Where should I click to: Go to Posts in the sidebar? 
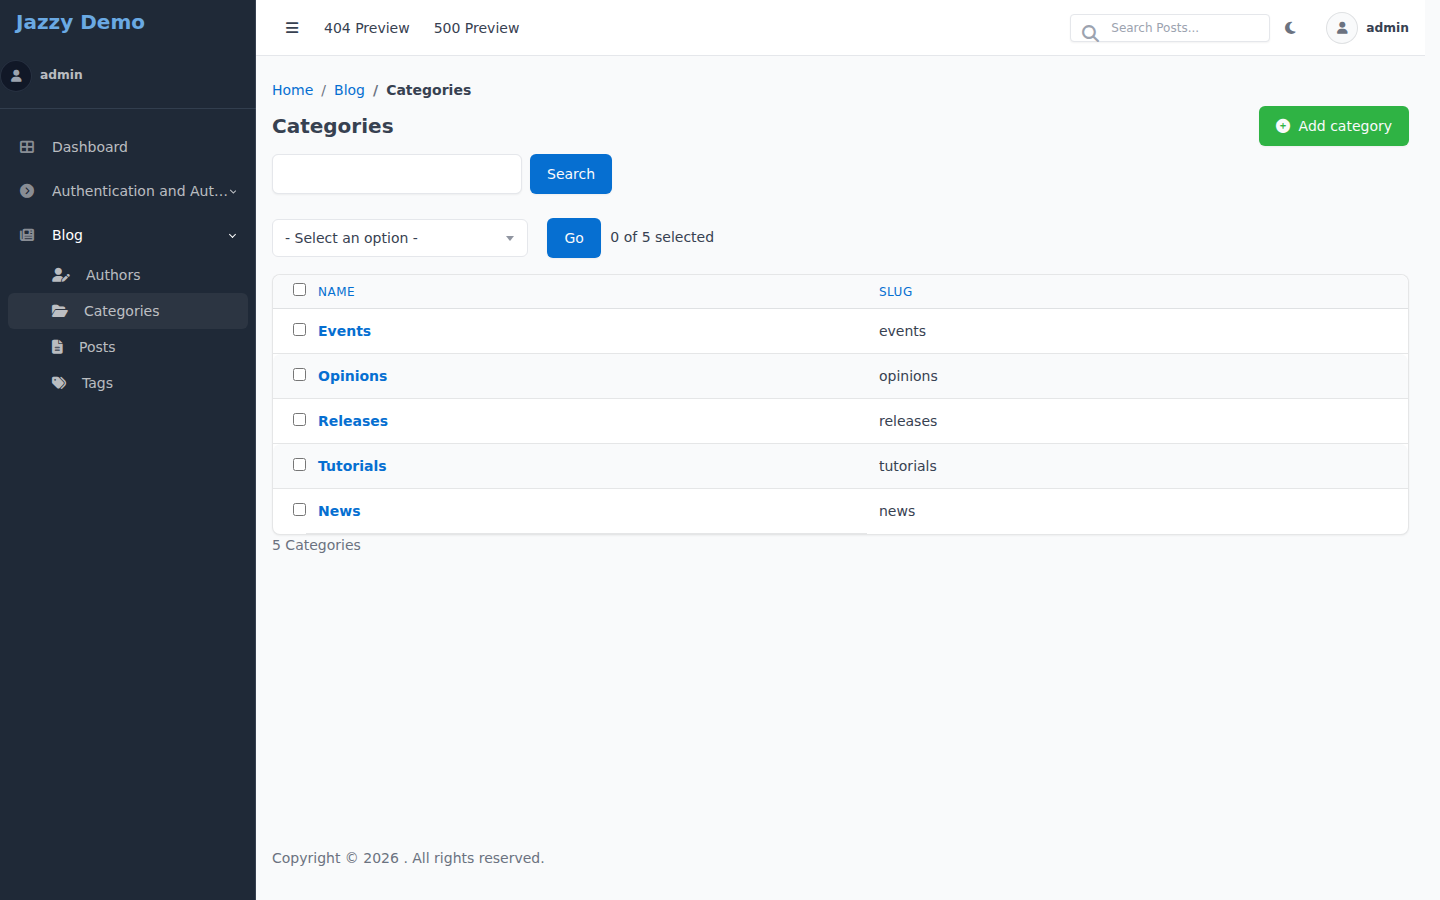[x=128, y=347]
